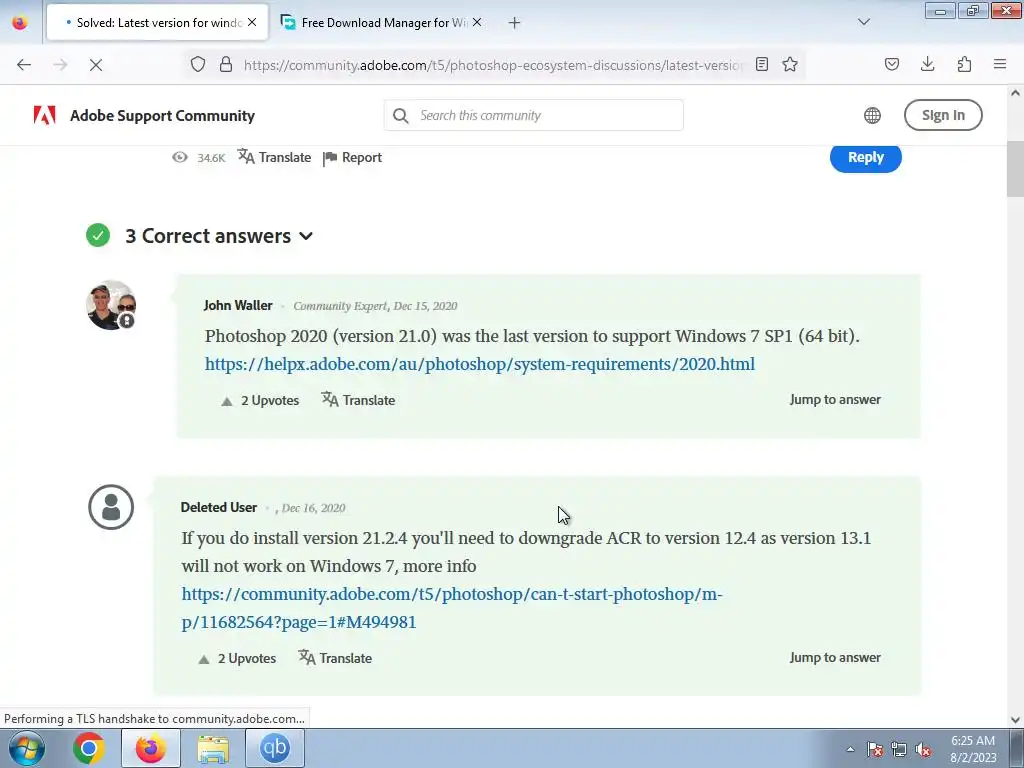Open John Waller's avatar picture

coord(112,305)
